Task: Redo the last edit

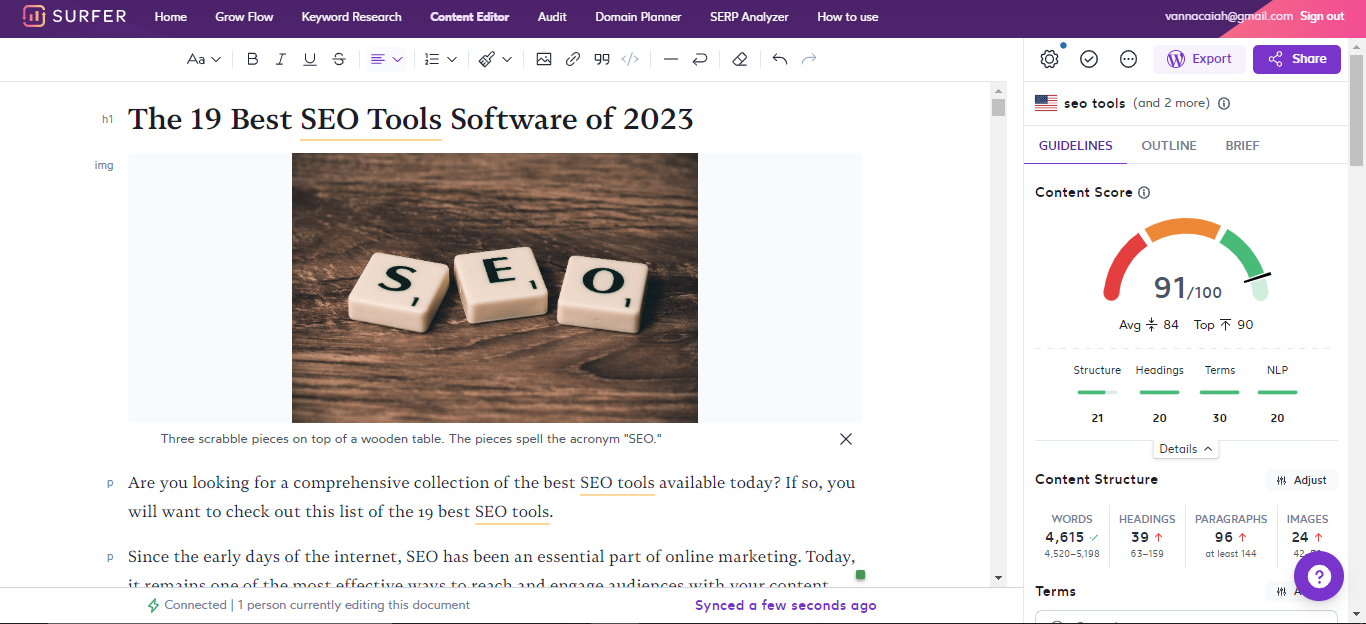Action: point(809,59)
